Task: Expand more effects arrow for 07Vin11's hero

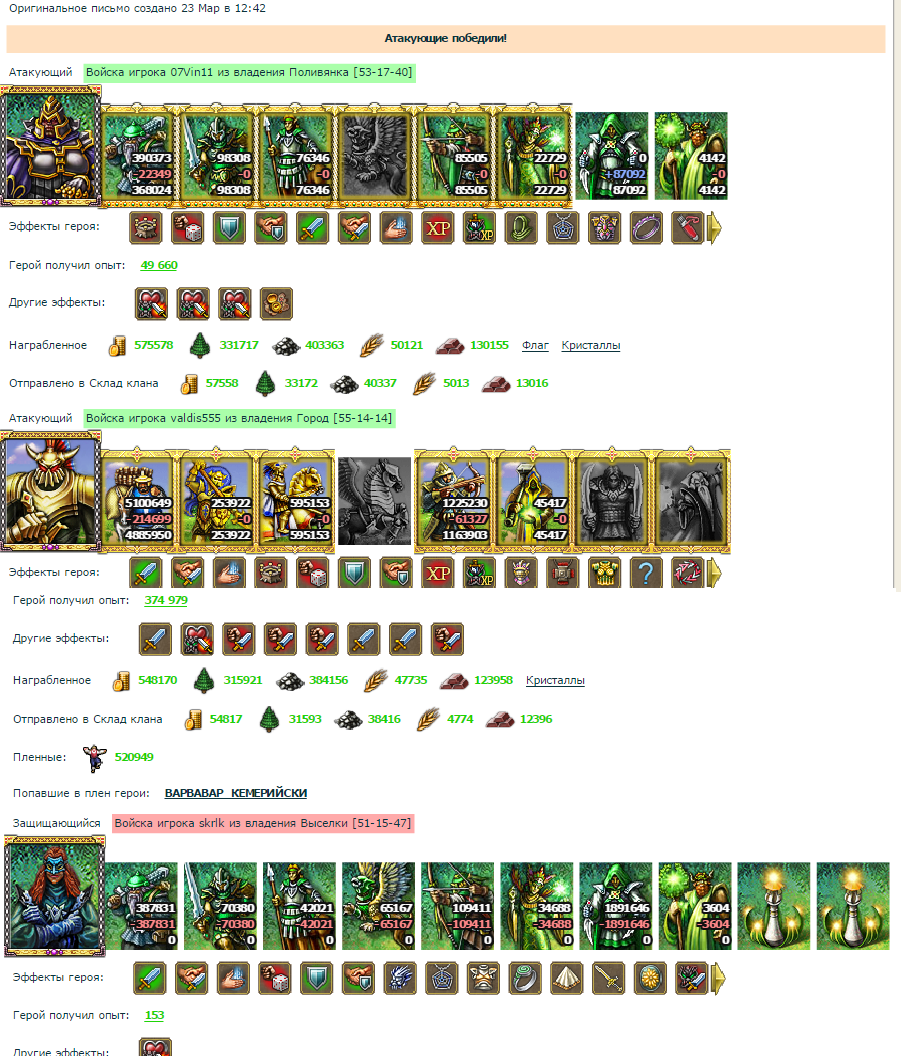Action: click(714, 228)
